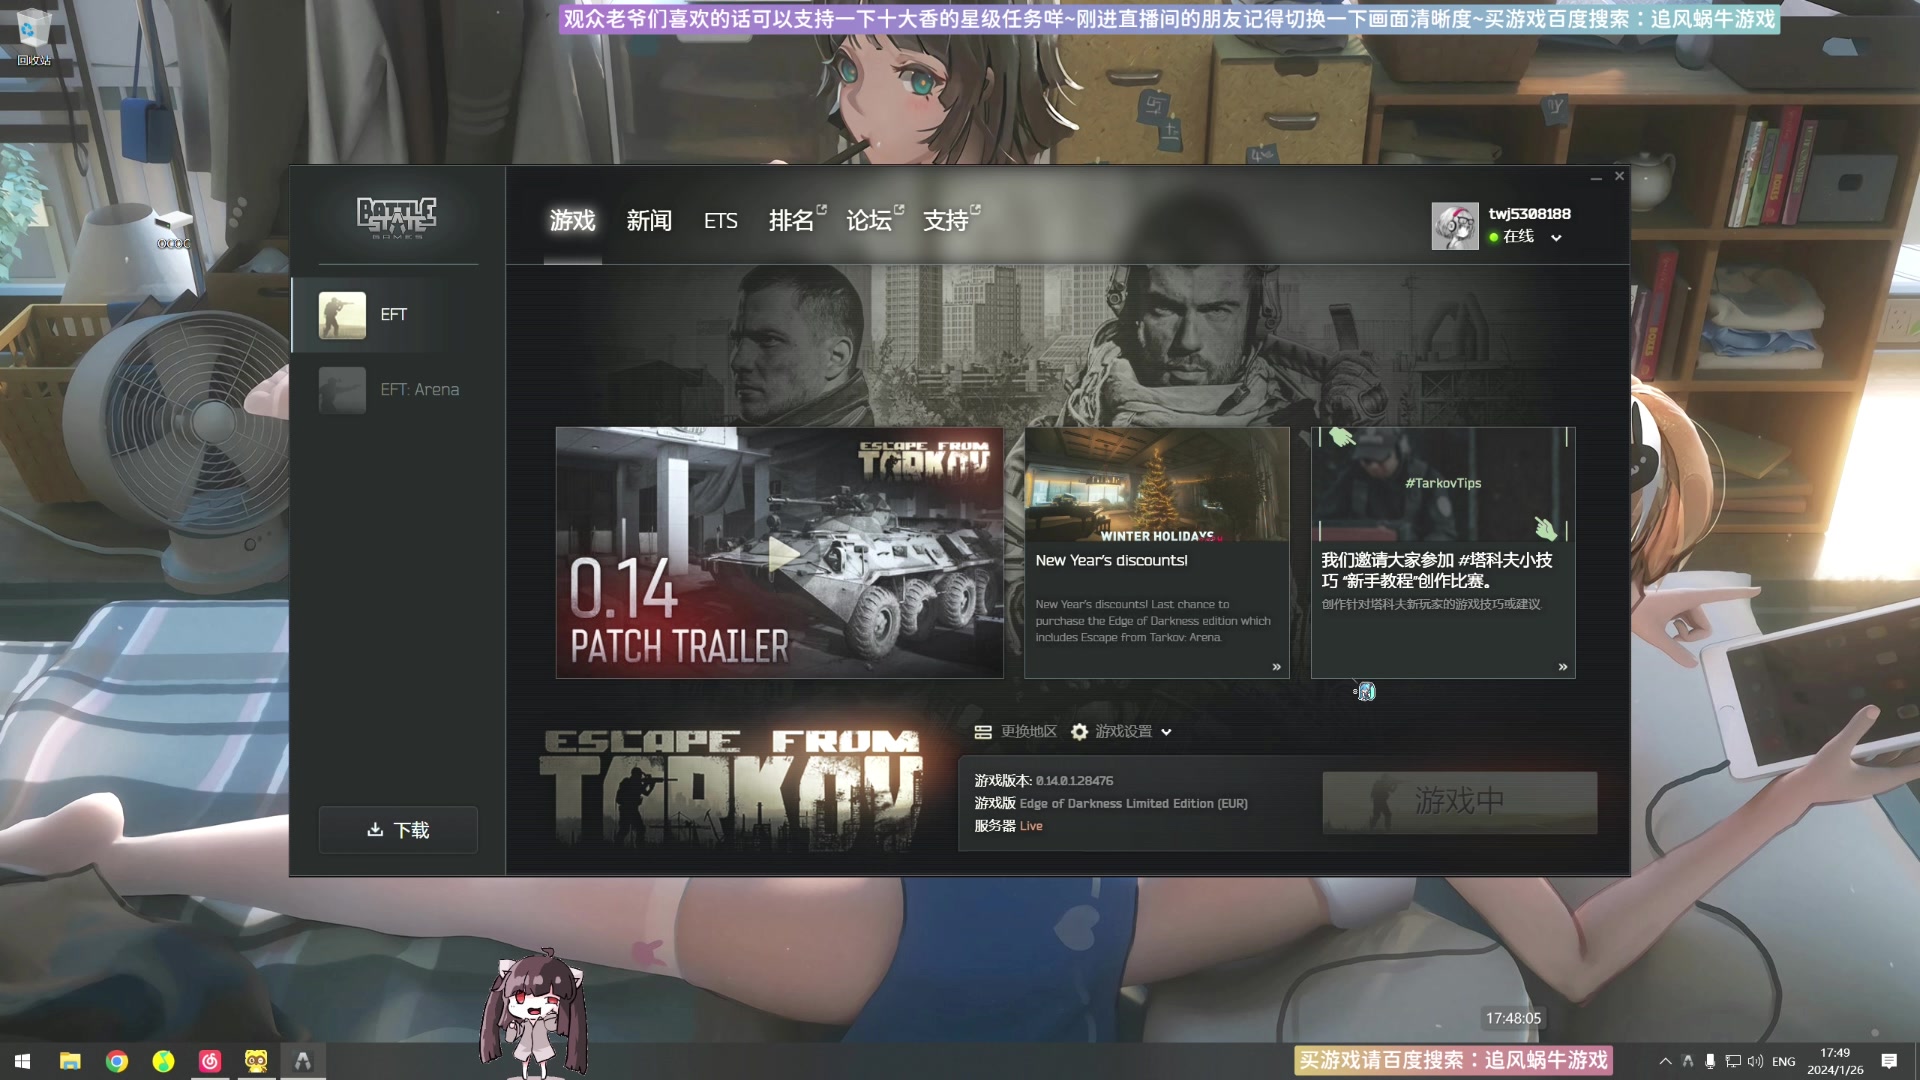Open File Explorer from the taskbar
1920x1080 pixels.
[70, 1061]
